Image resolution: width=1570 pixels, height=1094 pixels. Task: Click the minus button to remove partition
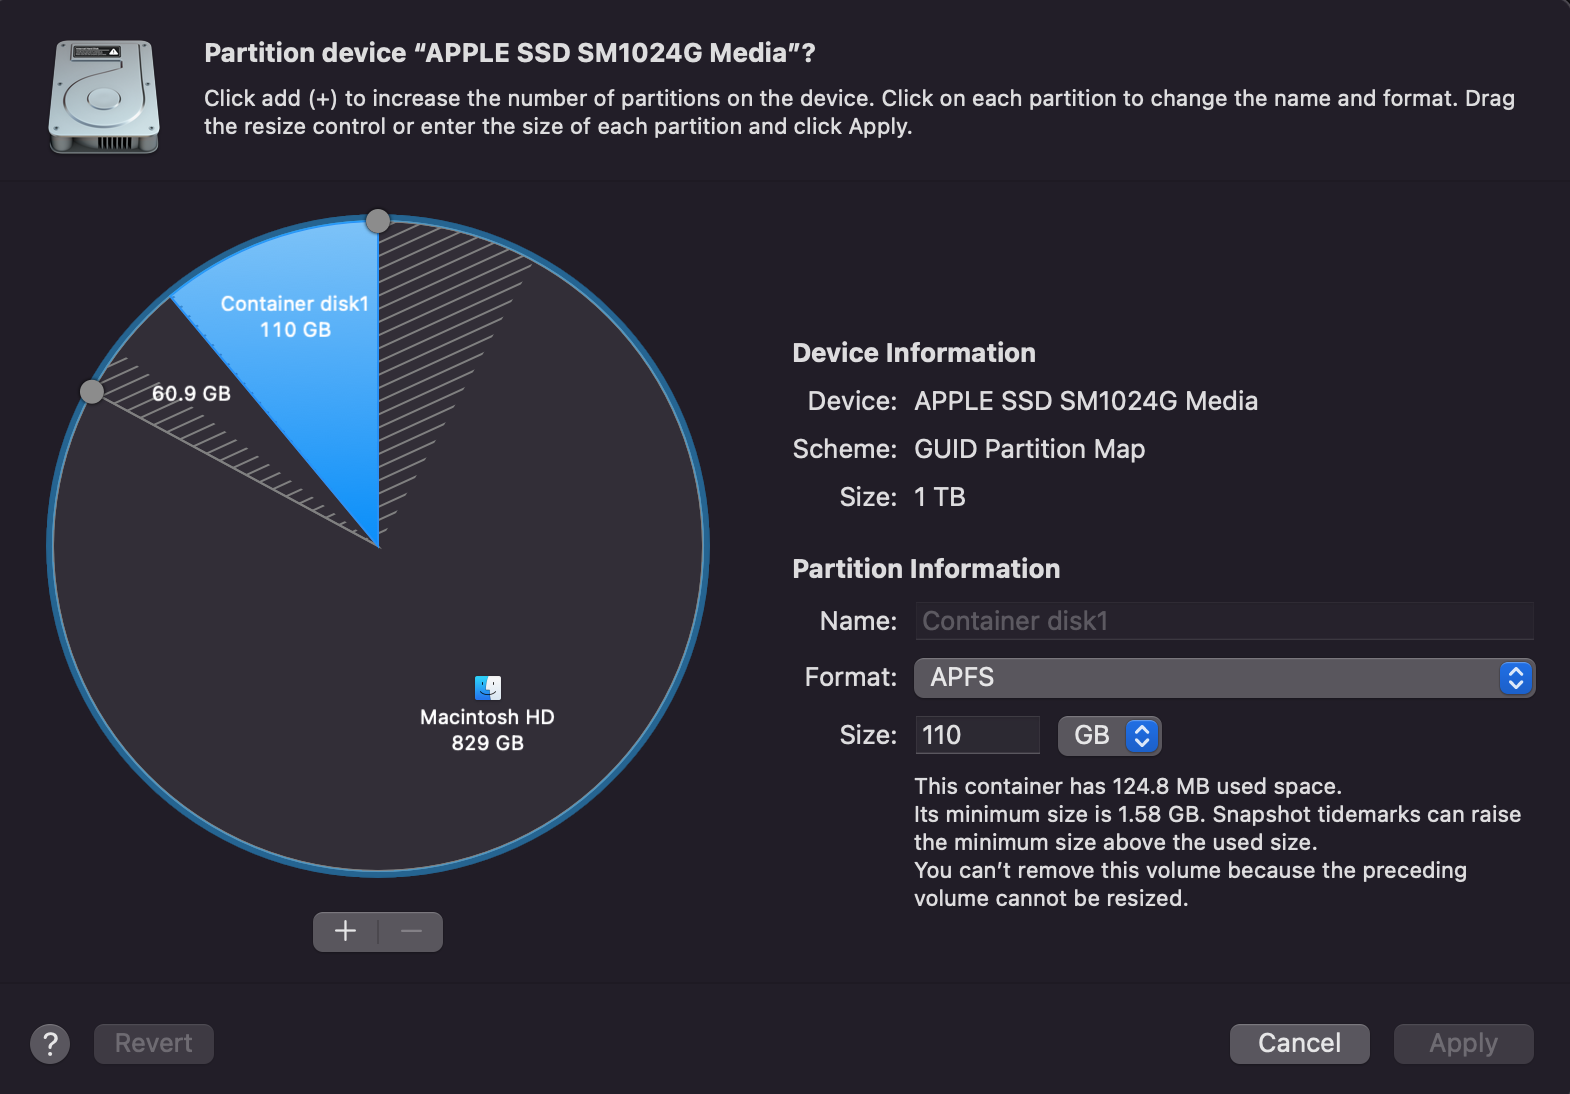[x=411, y=932]
